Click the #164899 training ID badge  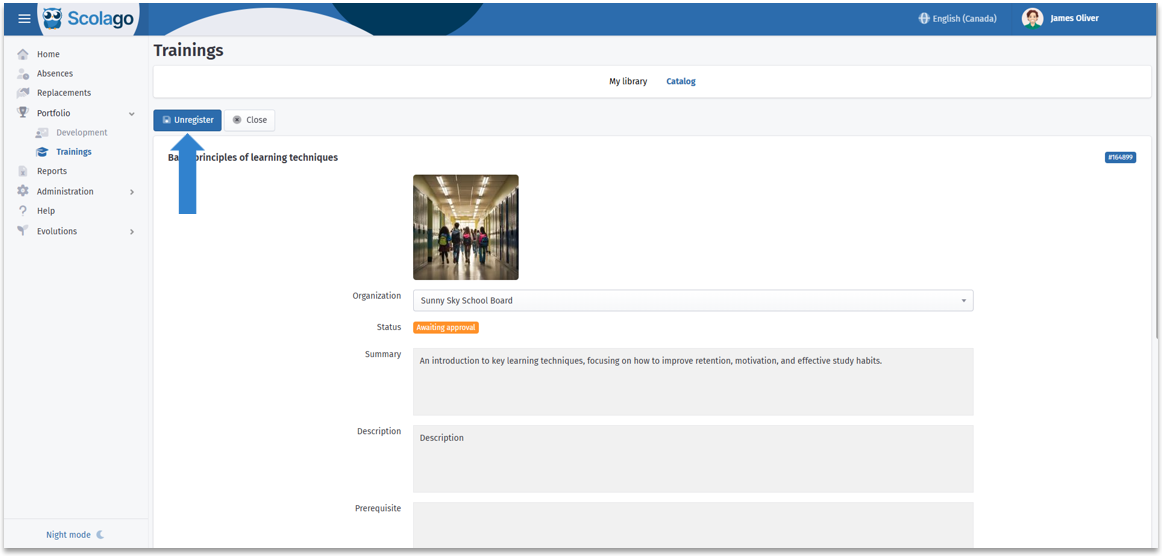pos(1120,157)
